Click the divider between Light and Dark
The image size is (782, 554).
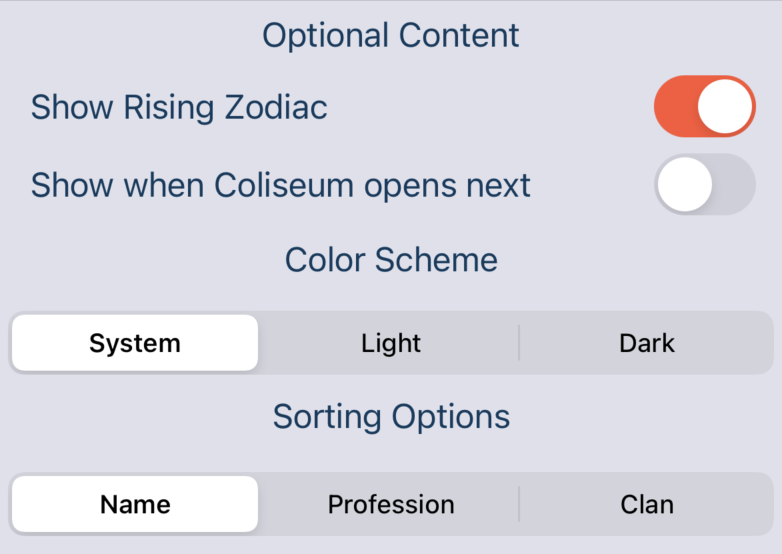(x=519, y=343)
